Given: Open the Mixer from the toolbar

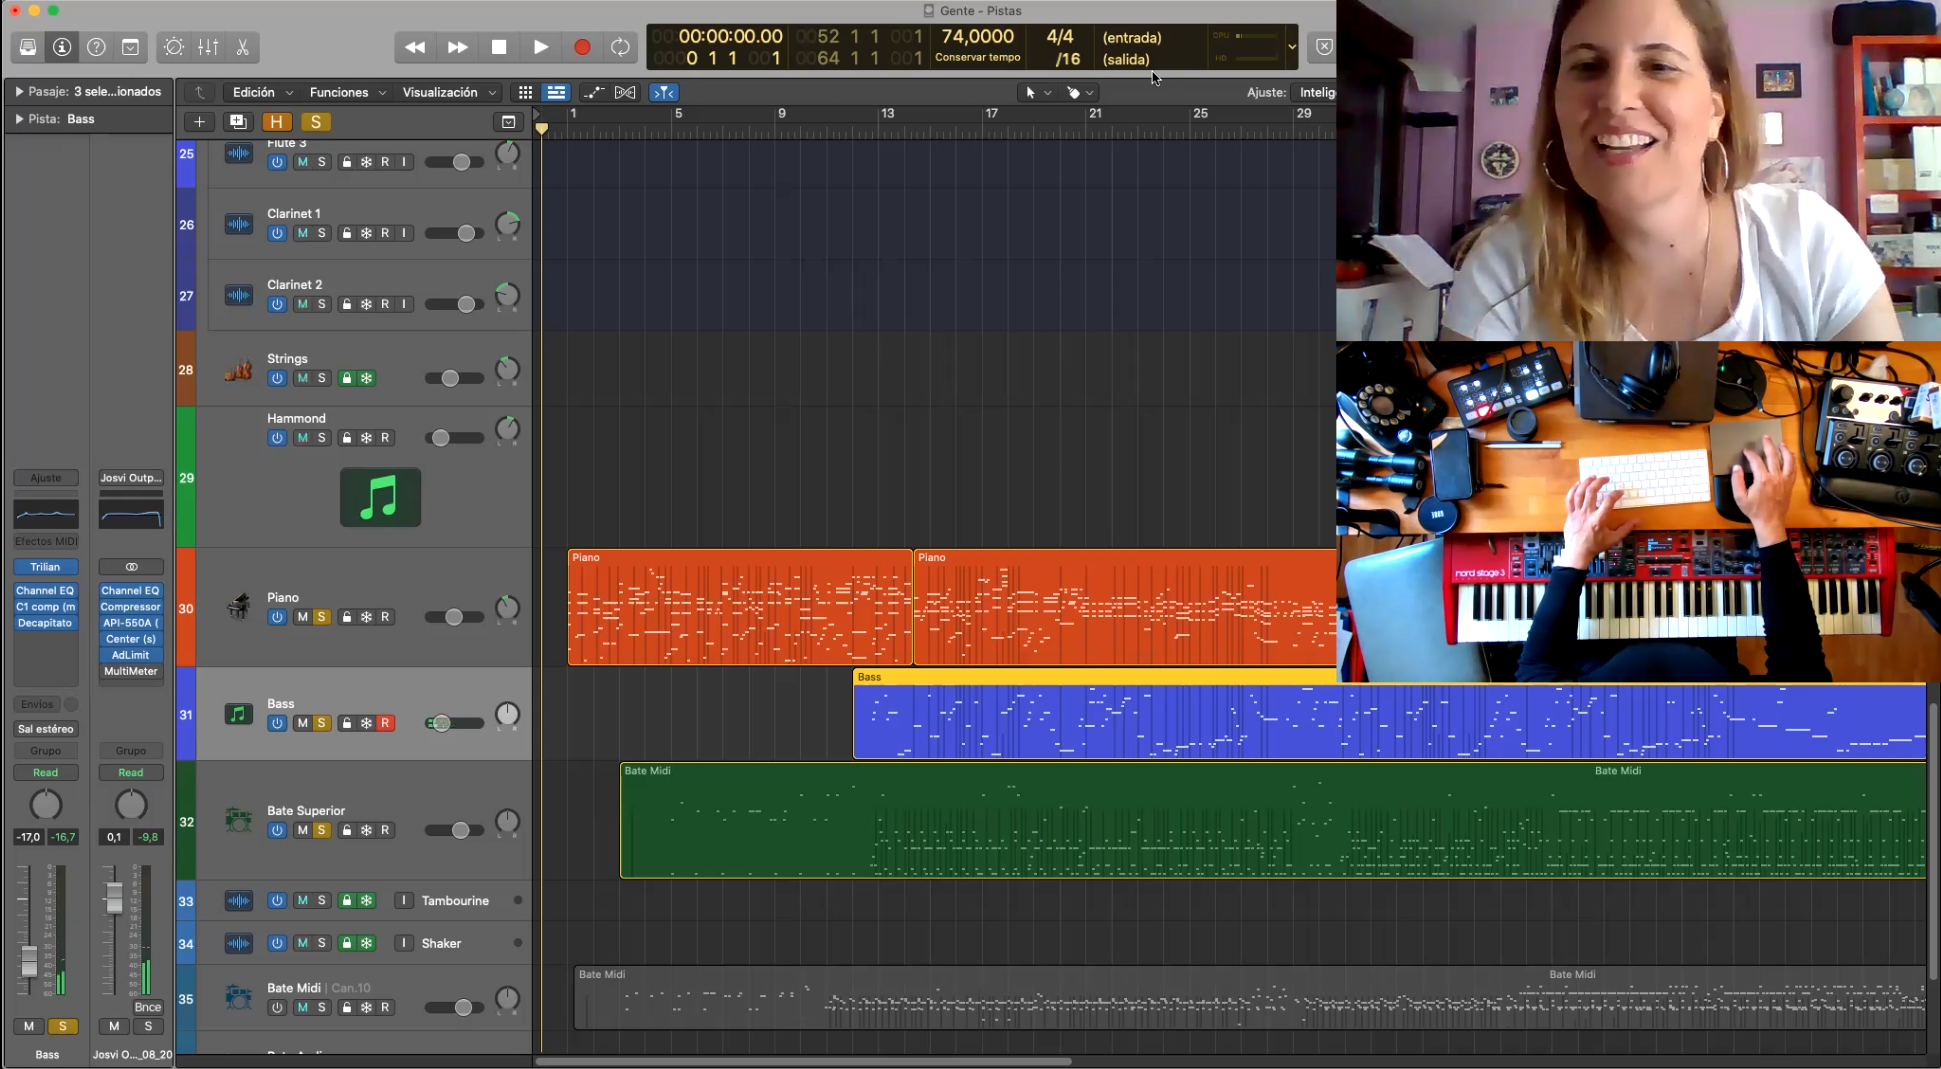Looking at the screenshot, I should pyautogui.click(x=208, y=47).
